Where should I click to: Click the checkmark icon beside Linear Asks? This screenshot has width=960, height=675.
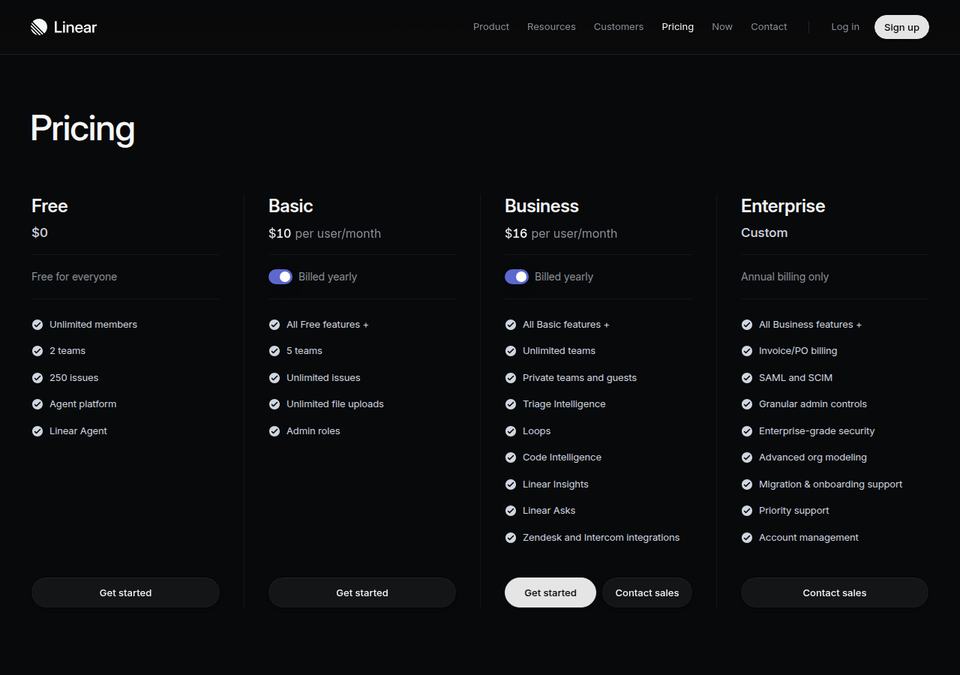point(511,511)
